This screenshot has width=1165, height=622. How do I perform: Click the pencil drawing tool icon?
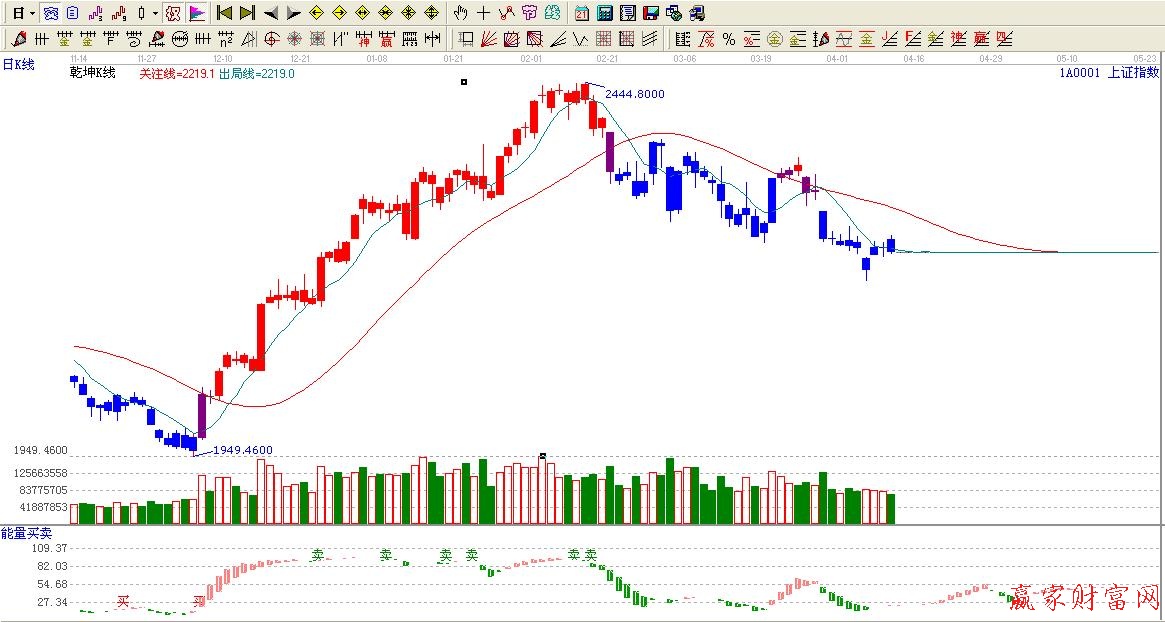[x=19, y=39]
